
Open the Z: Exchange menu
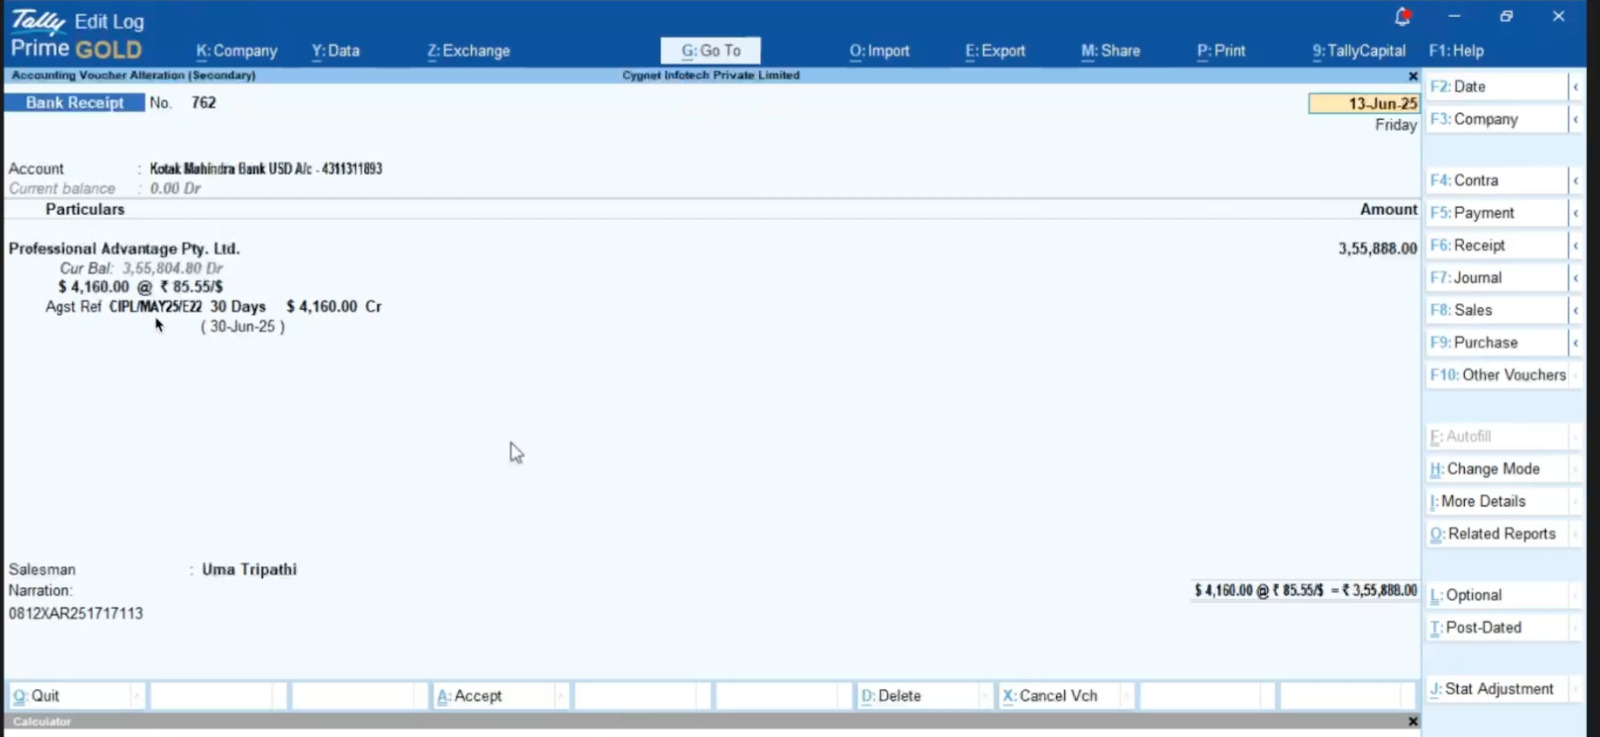[x=468, y=51]
